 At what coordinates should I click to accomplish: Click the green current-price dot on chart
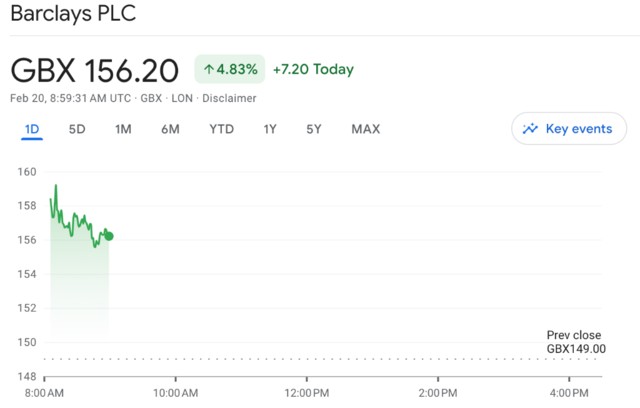point(109,236)
